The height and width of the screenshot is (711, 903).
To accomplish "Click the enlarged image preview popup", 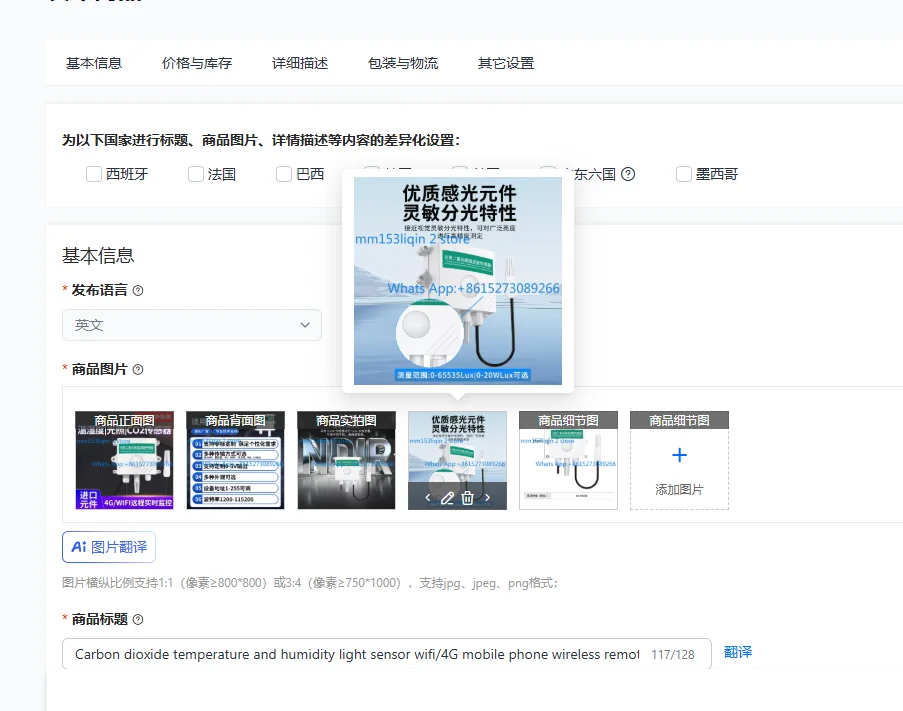I will [458, 281].
